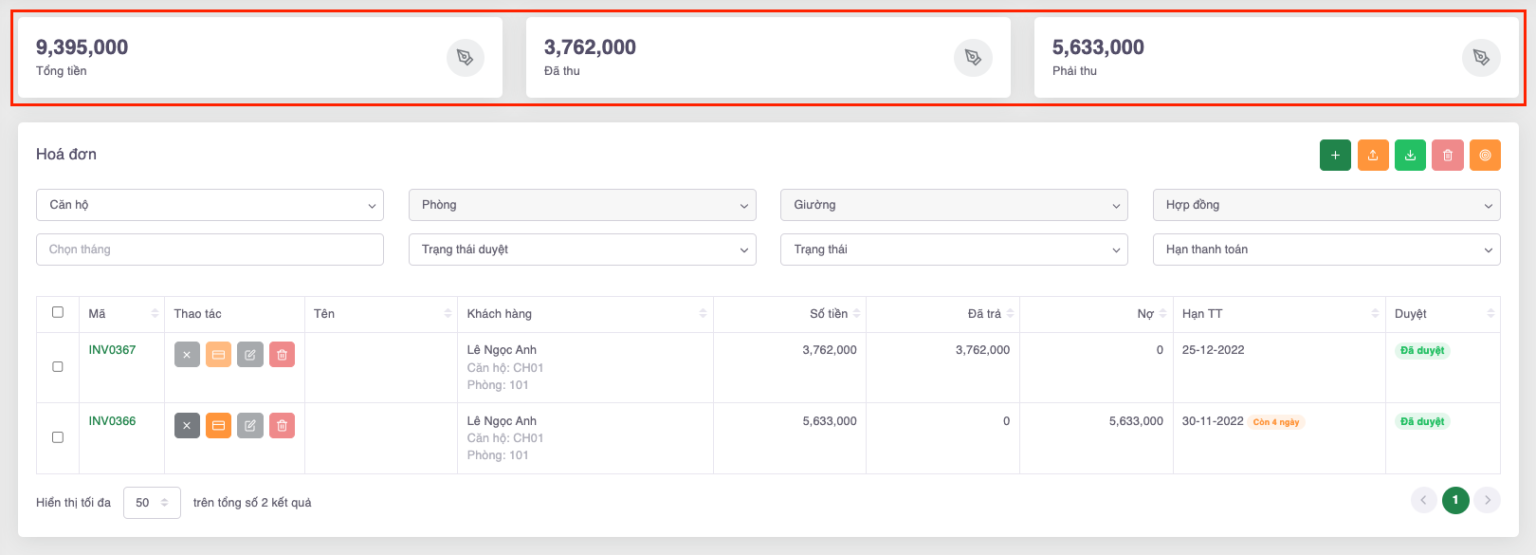
Task: Open invoice link INV0367
Action: coord(112,350)
